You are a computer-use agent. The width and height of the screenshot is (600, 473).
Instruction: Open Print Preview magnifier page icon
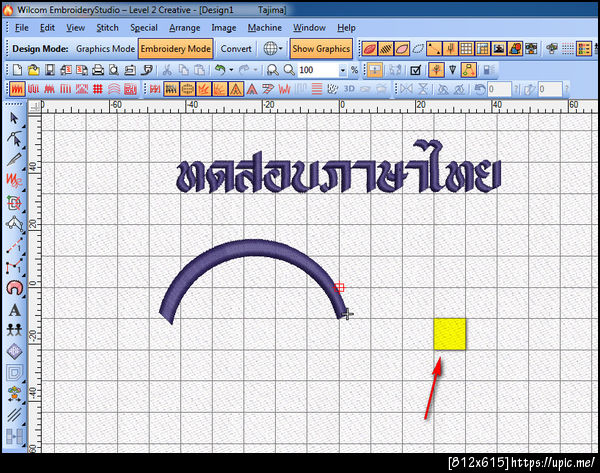click(x=114, y=70)
